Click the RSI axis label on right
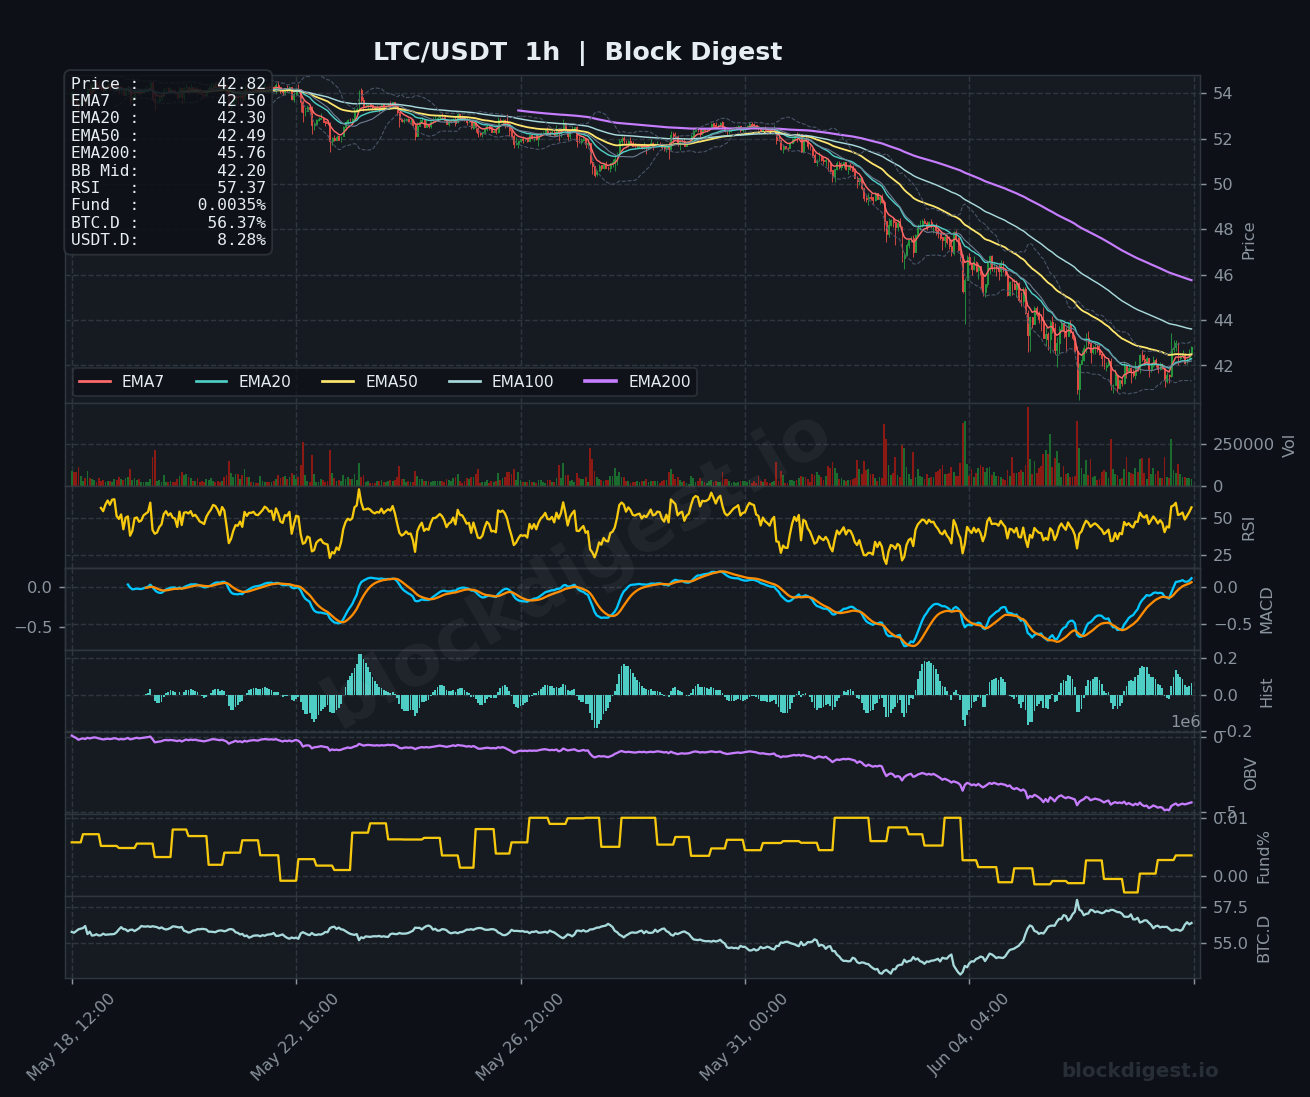This screenshot has width=1310, height=1097. (1249, 528)
